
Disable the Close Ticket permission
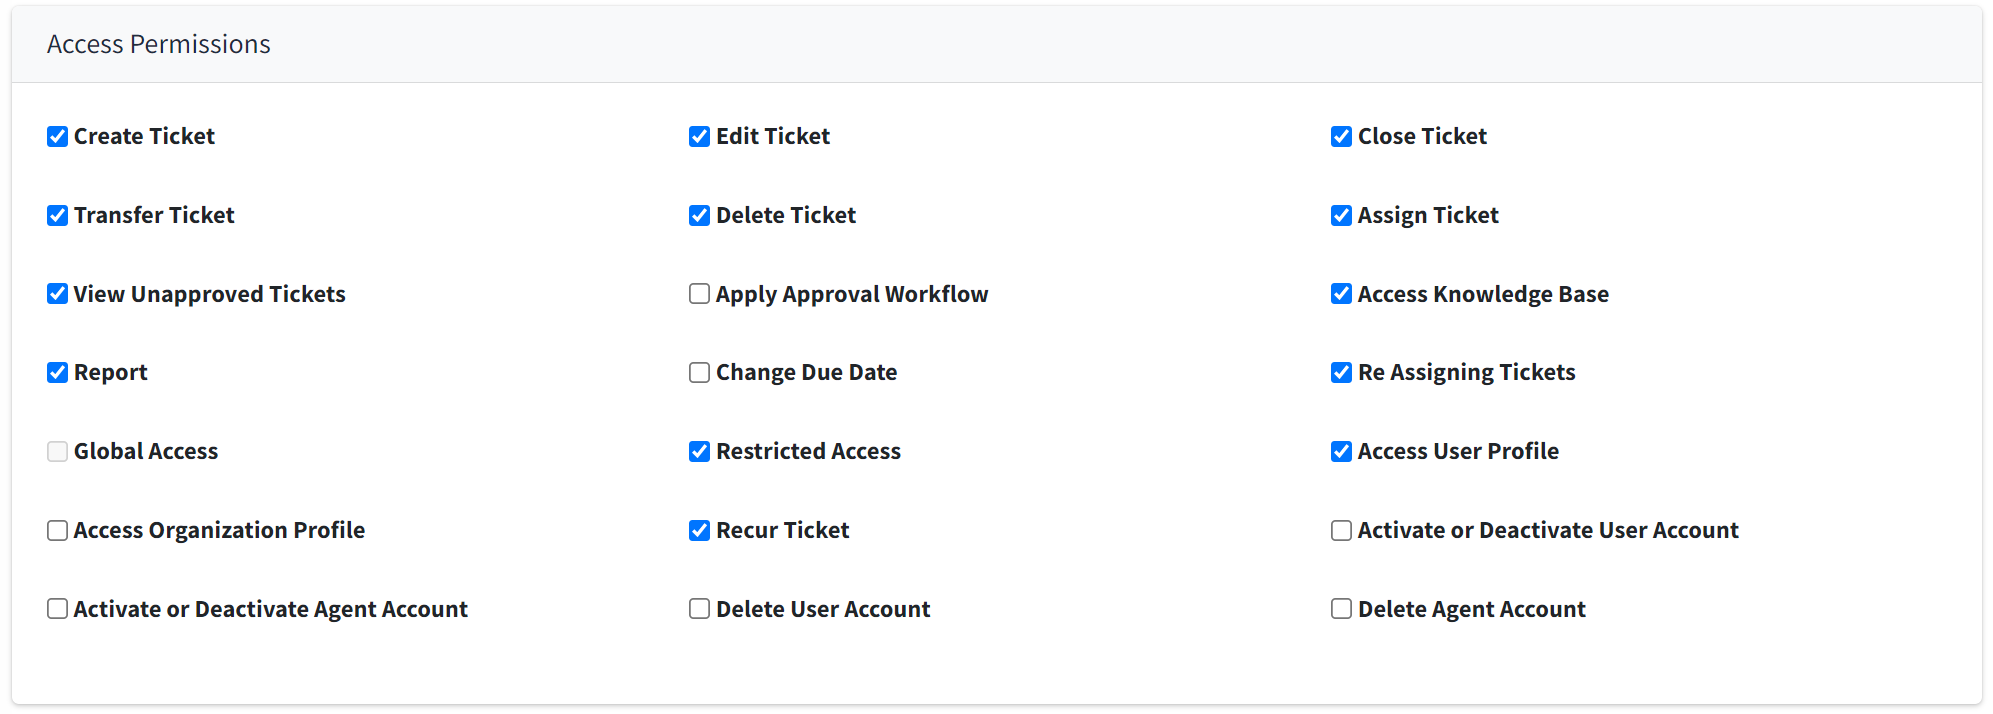(x=1342, y=137)
